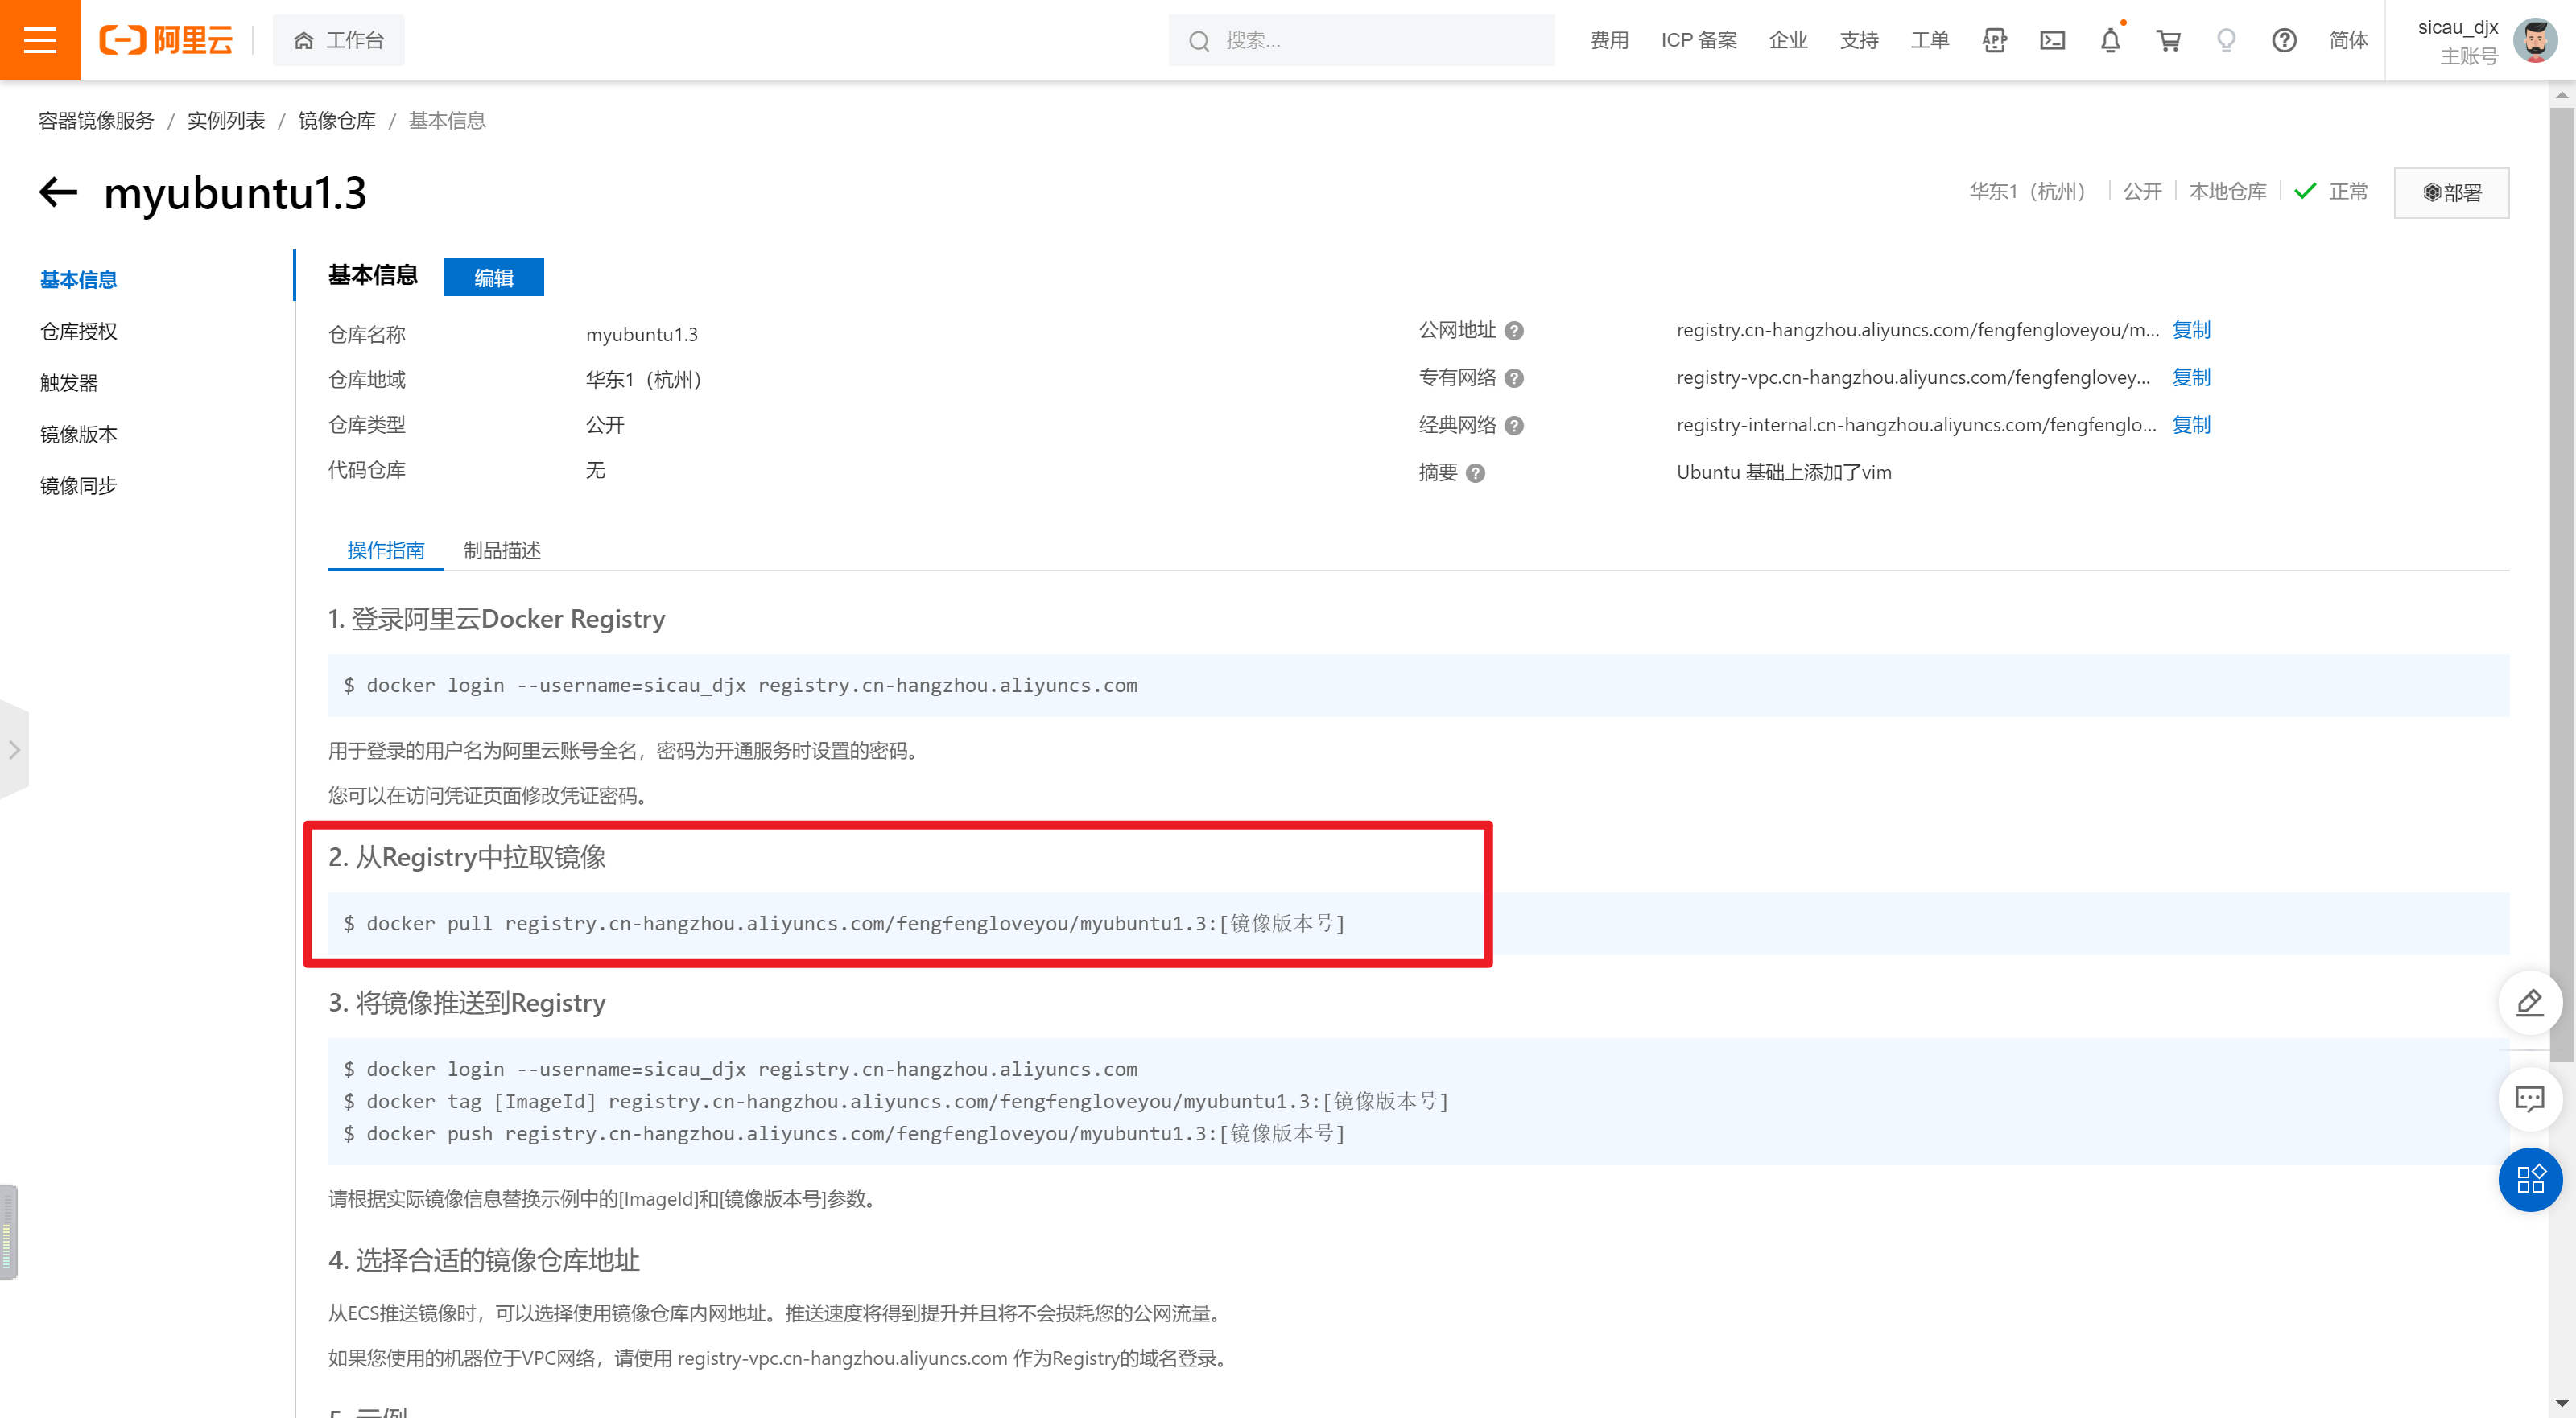Open the Cloud Shell terminal icon

point(2052,40)
